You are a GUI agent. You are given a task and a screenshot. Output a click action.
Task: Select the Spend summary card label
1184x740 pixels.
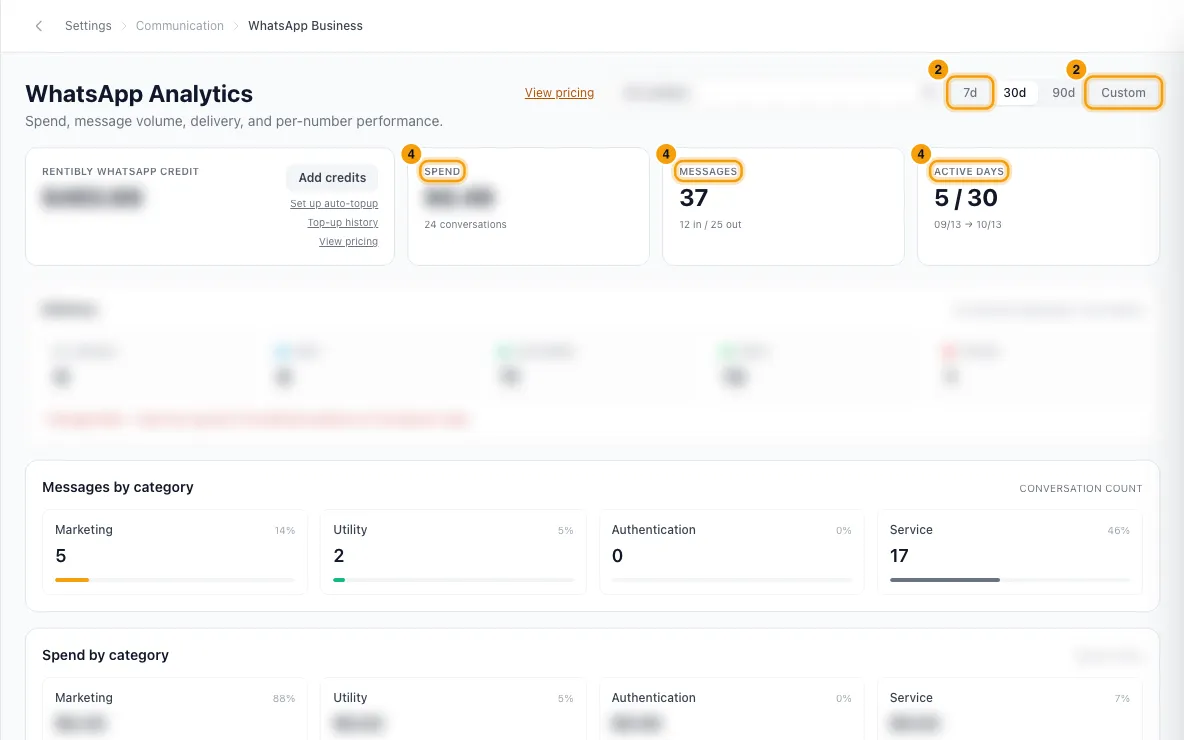442,171
